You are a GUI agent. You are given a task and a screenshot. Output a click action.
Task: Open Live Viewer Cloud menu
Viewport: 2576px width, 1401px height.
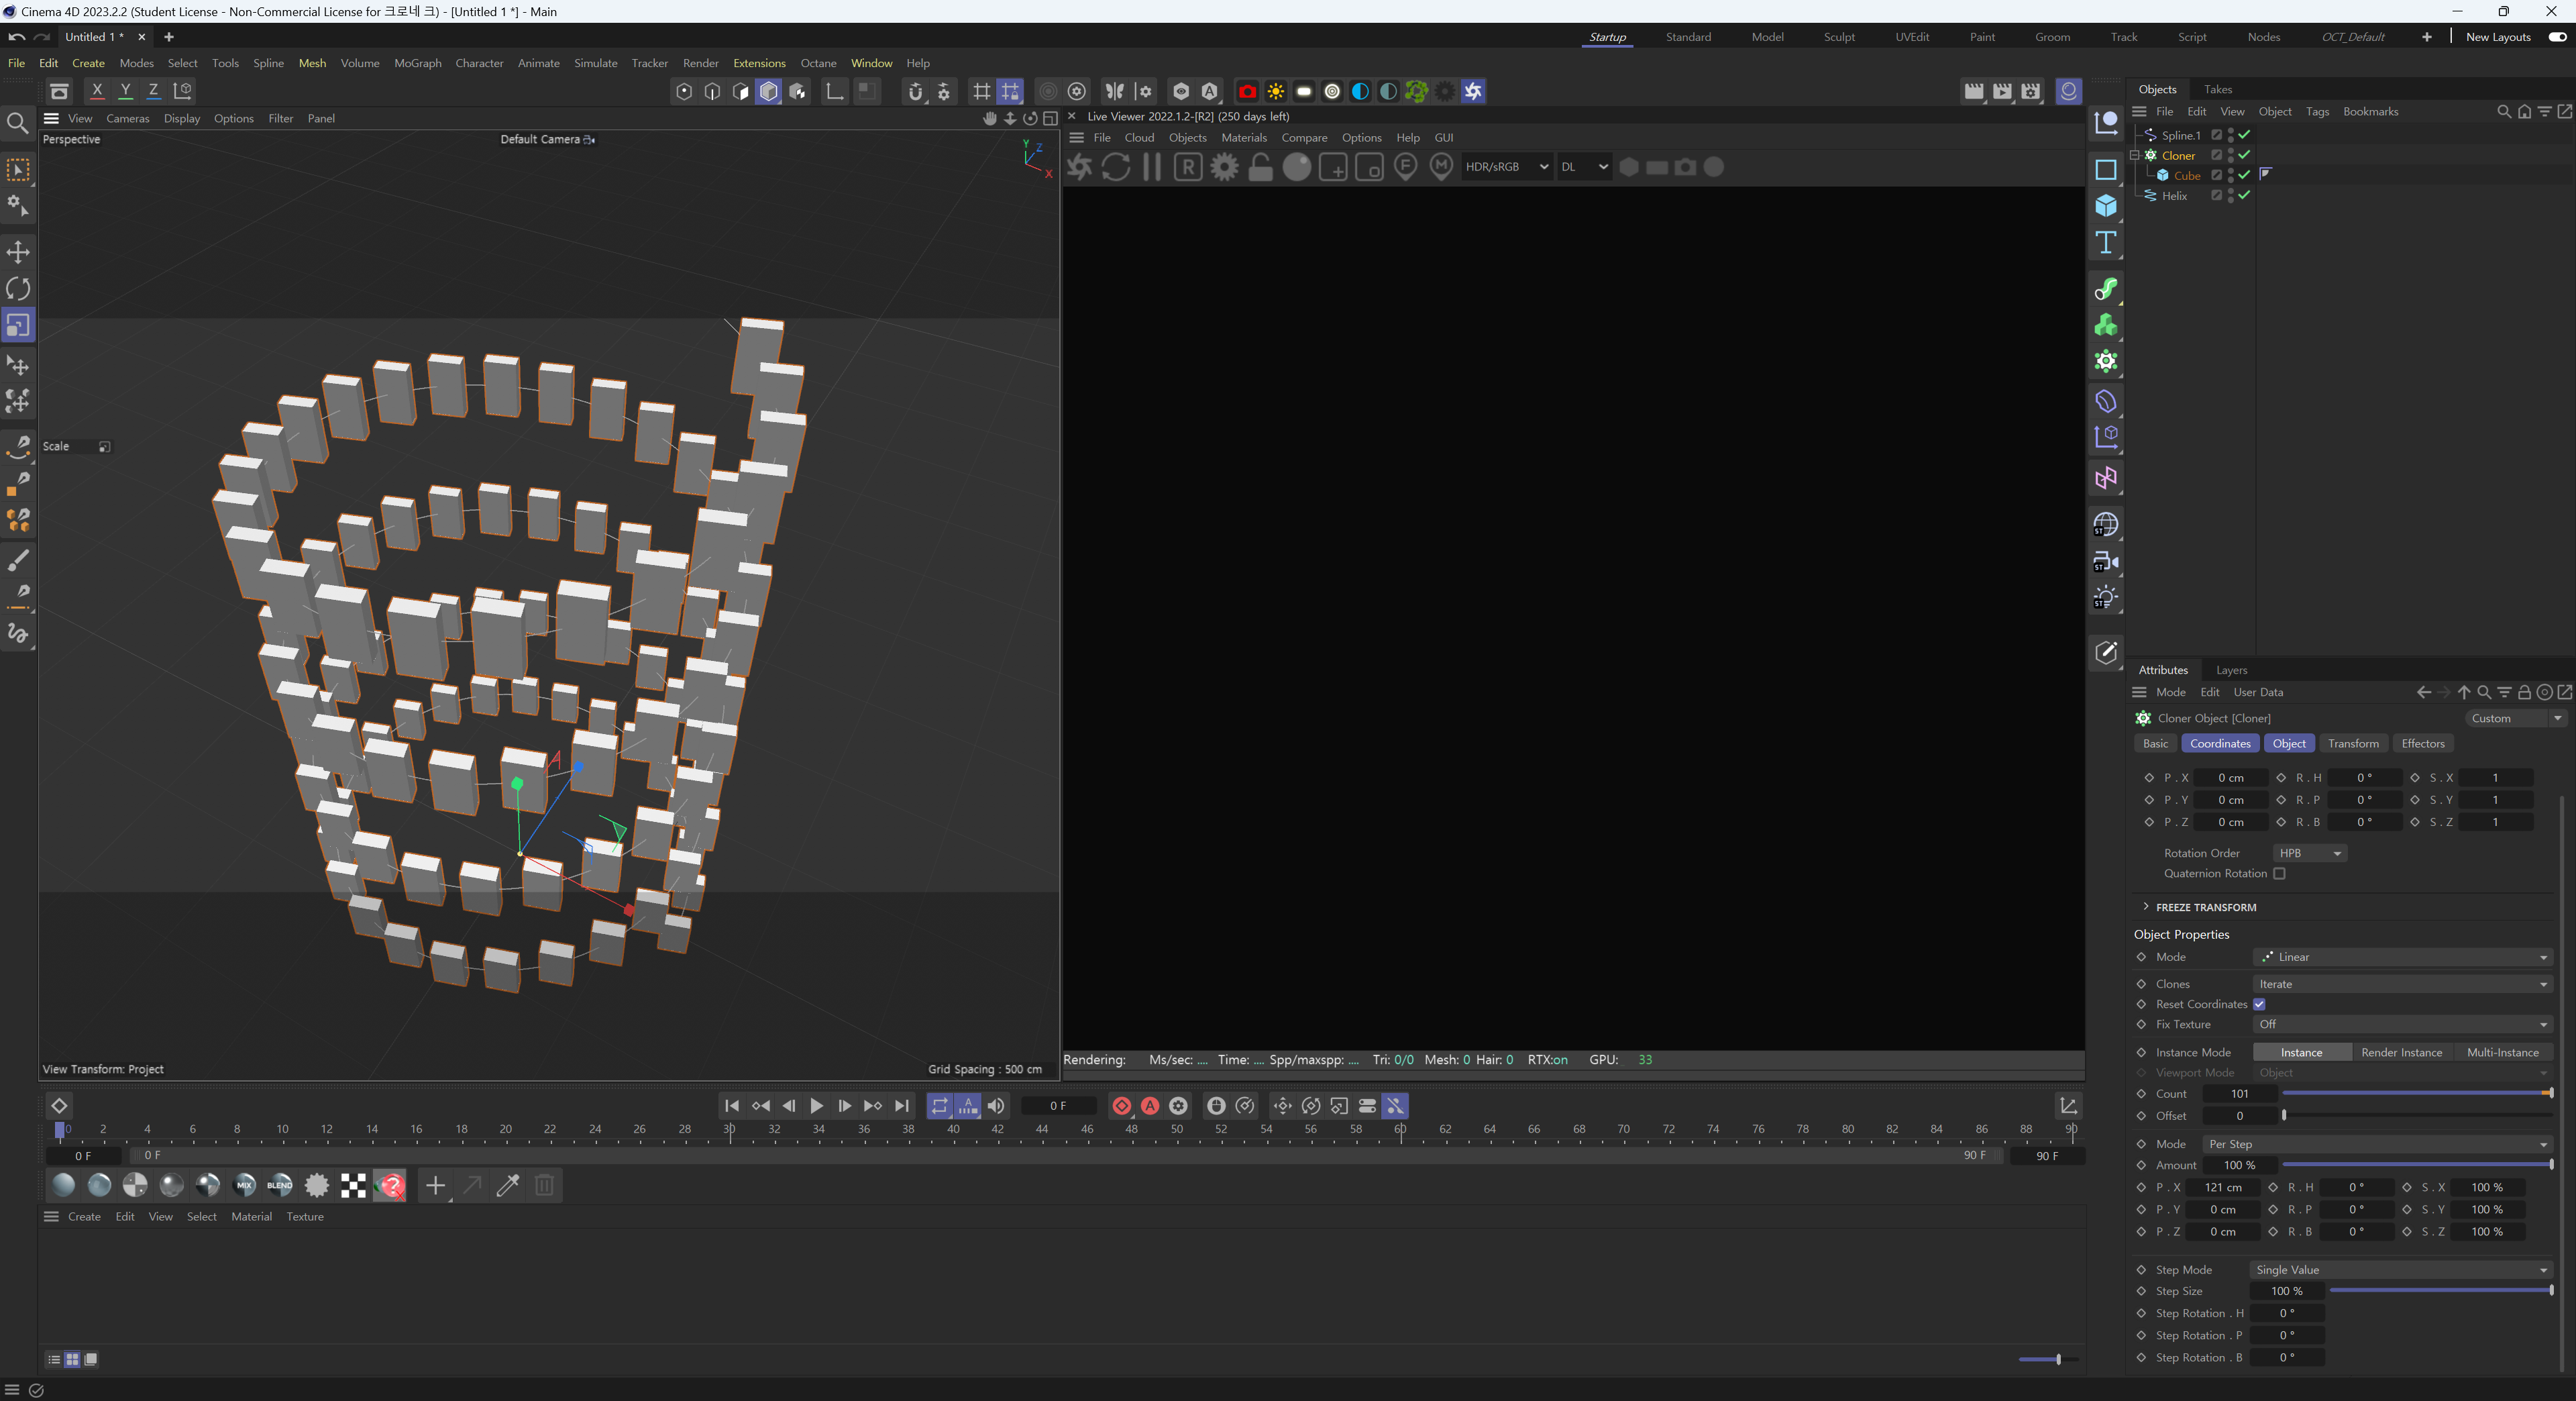point(1139,138)
